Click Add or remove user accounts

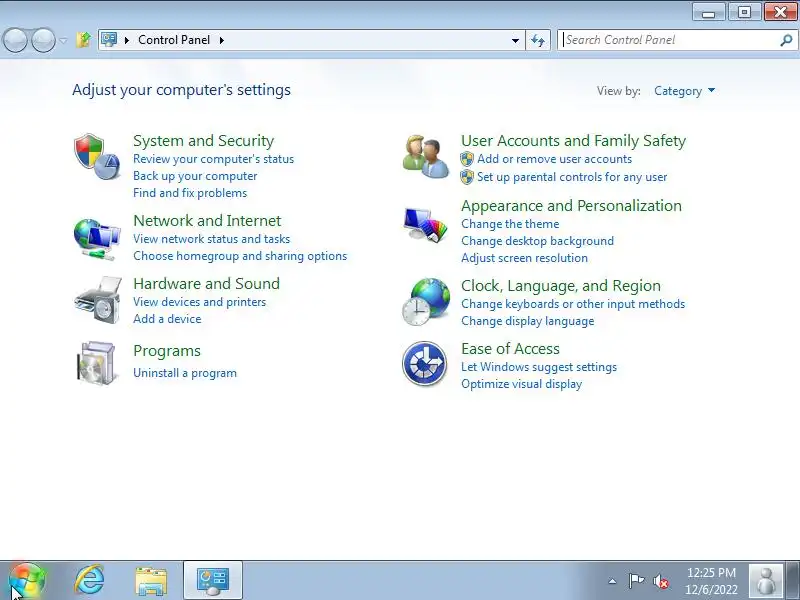[x=555, y=159]
